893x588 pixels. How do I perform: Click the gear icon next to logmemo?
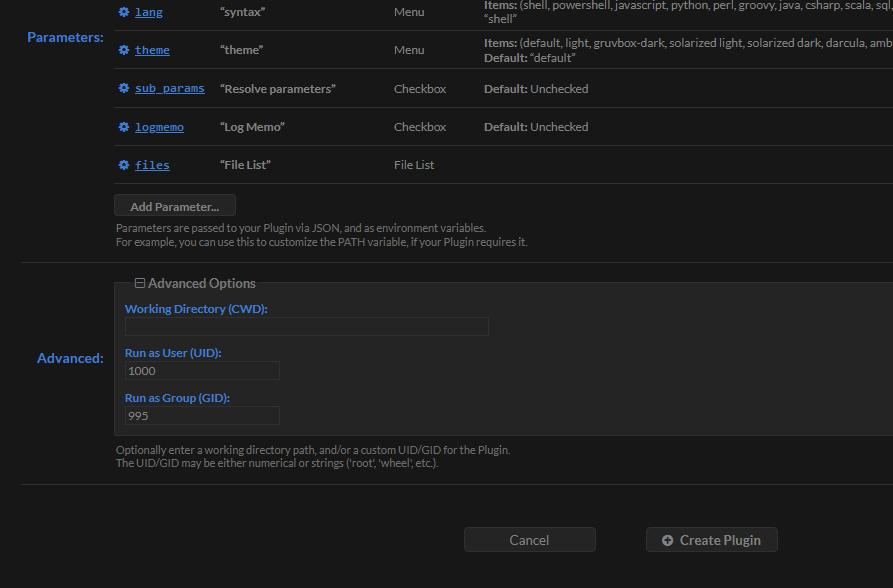[x=124, y=127]
